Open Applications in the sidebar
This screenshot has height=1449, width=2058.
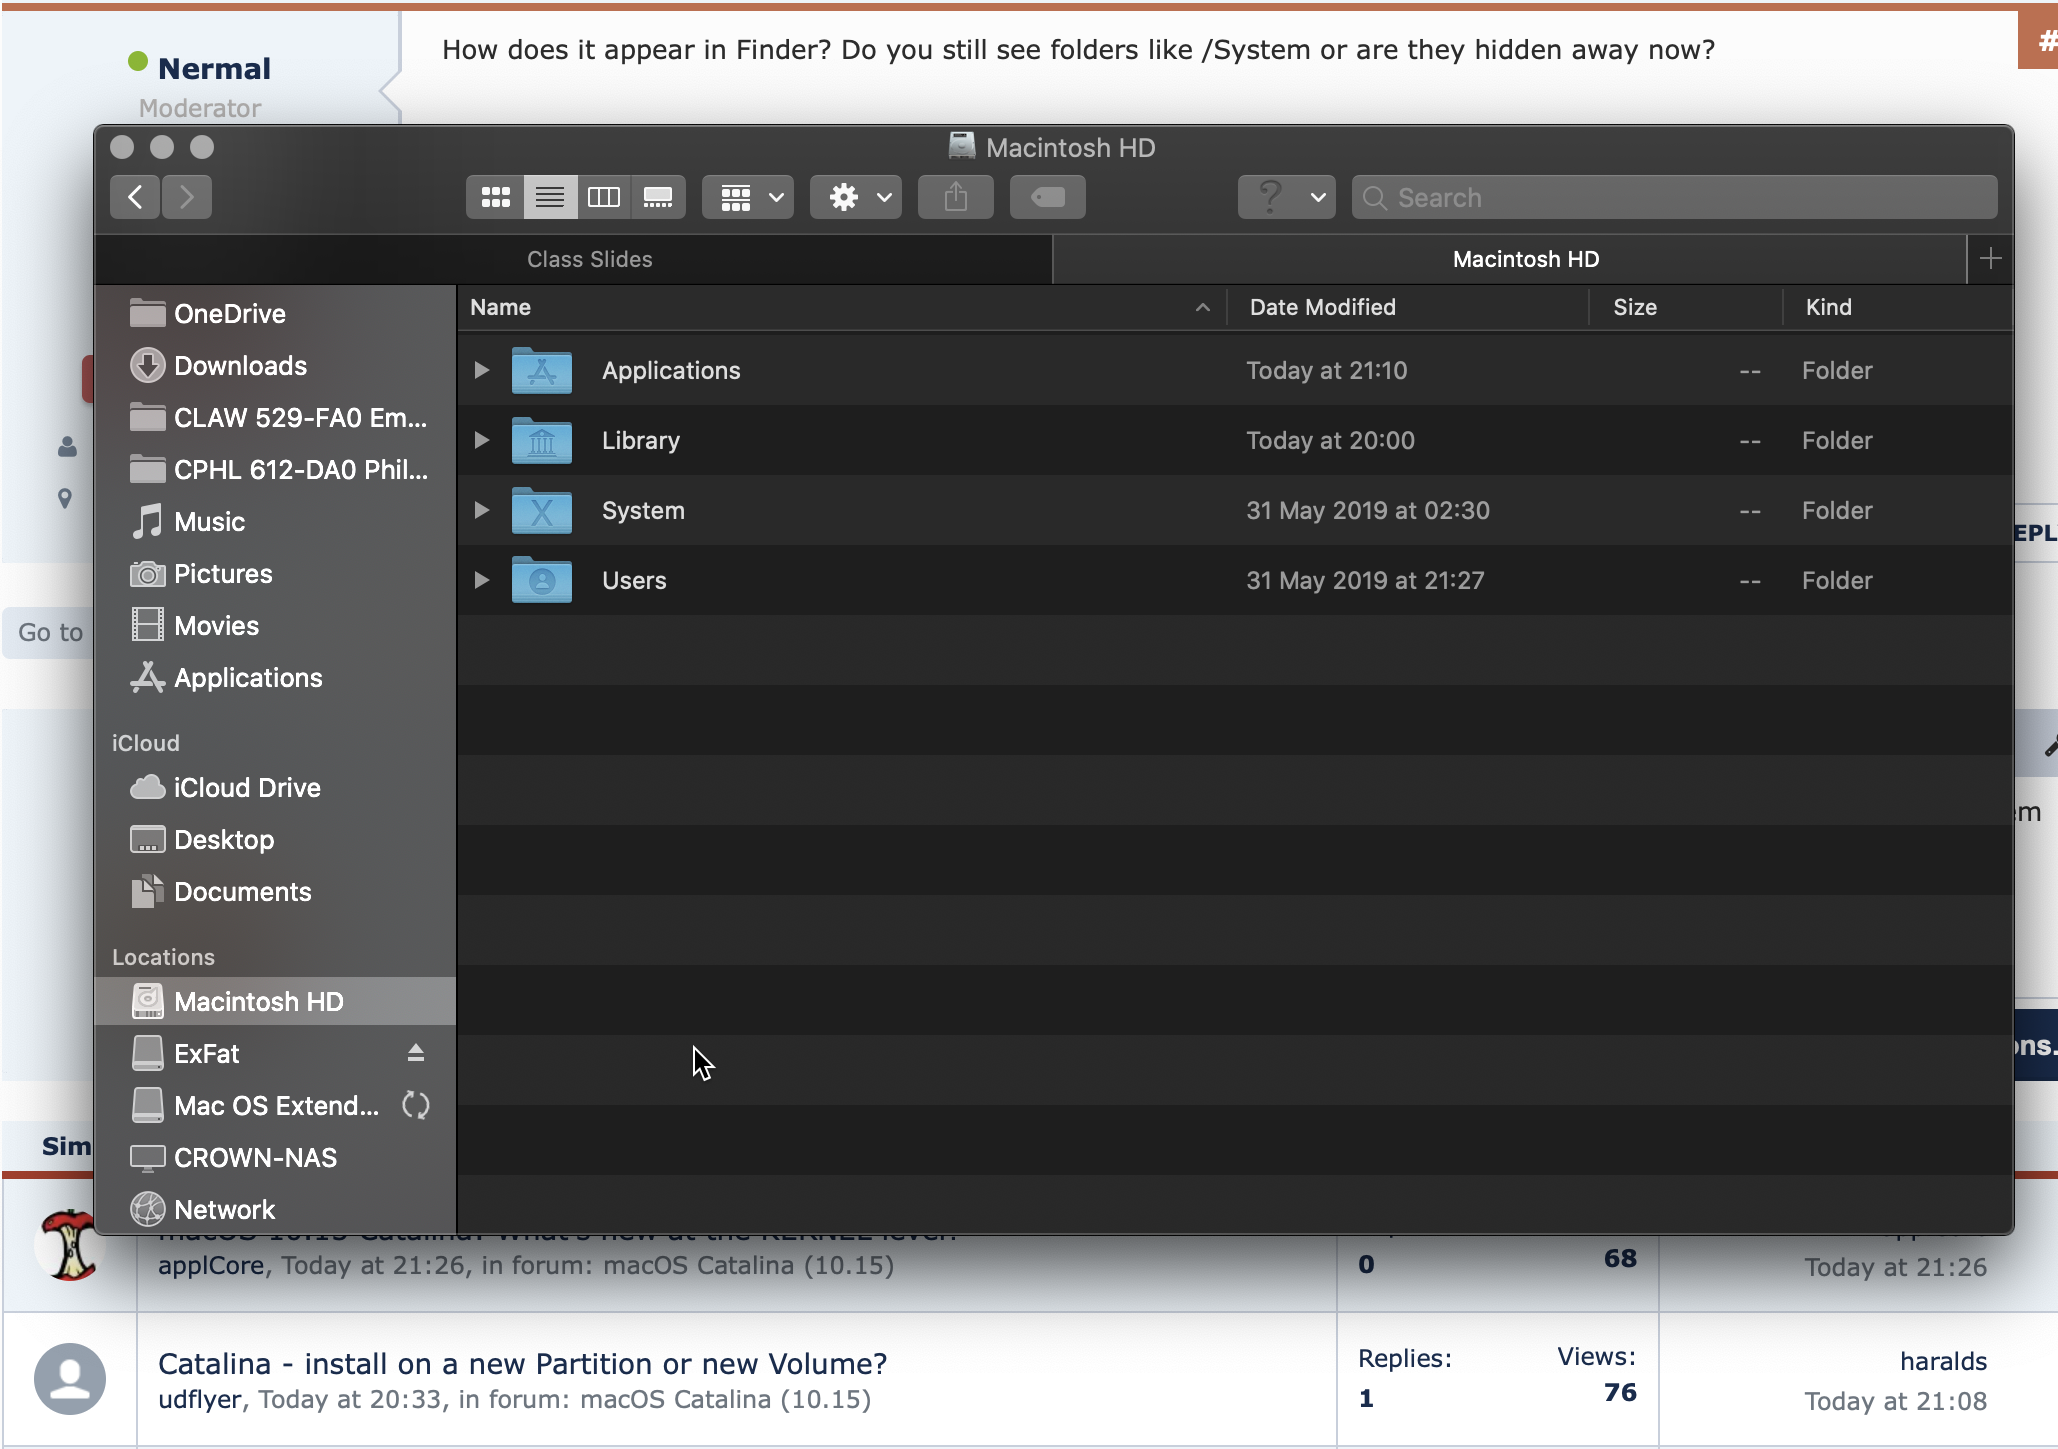coord(275,678)
